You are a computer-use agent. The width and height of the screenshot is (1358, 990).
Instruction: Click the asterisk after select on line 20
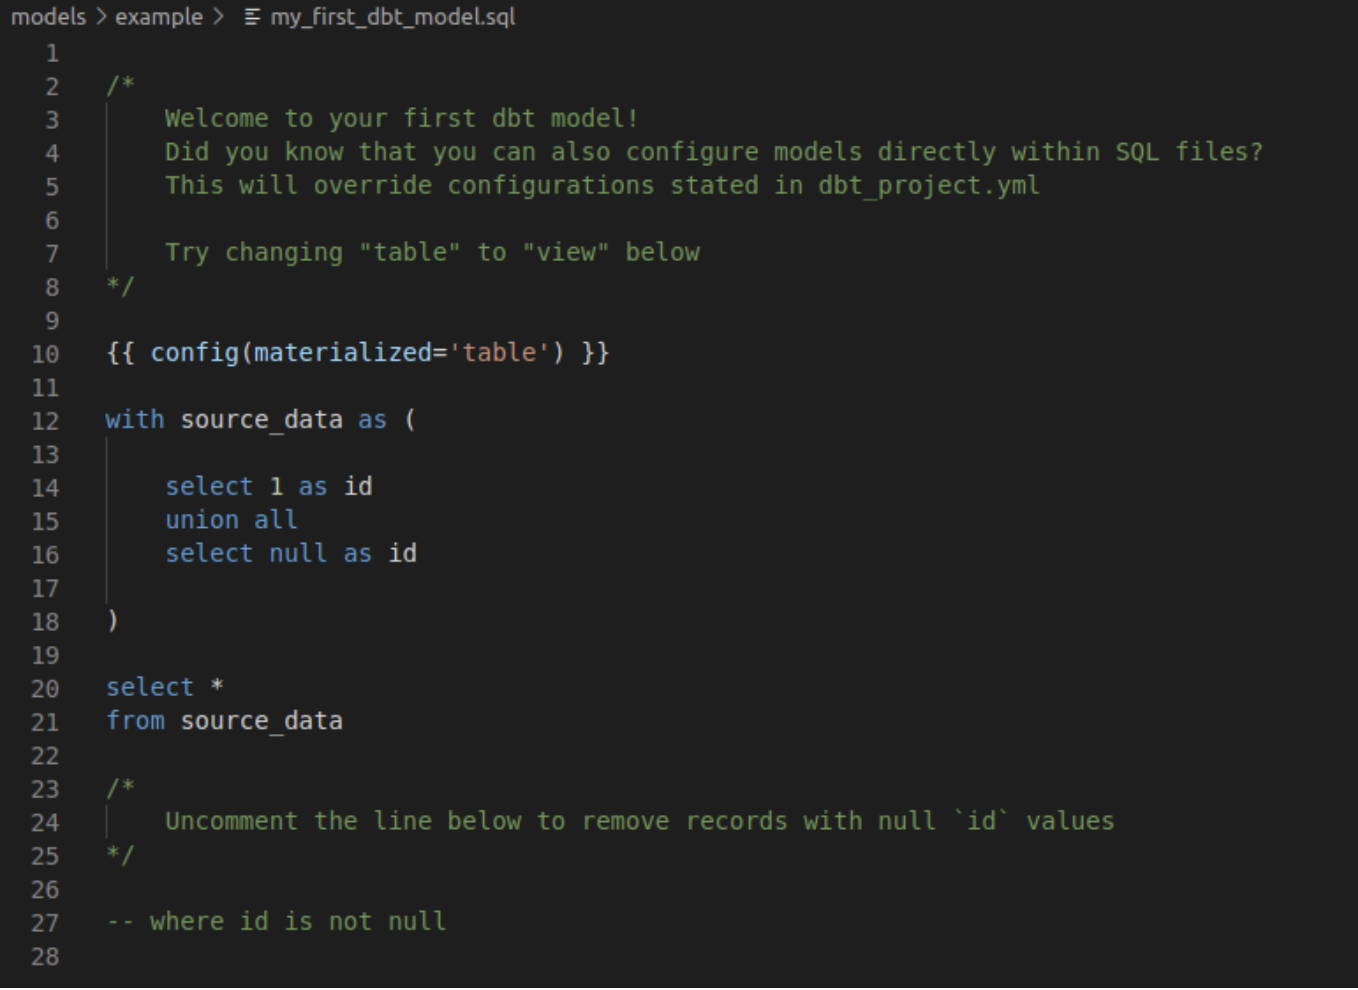point(217,687)
